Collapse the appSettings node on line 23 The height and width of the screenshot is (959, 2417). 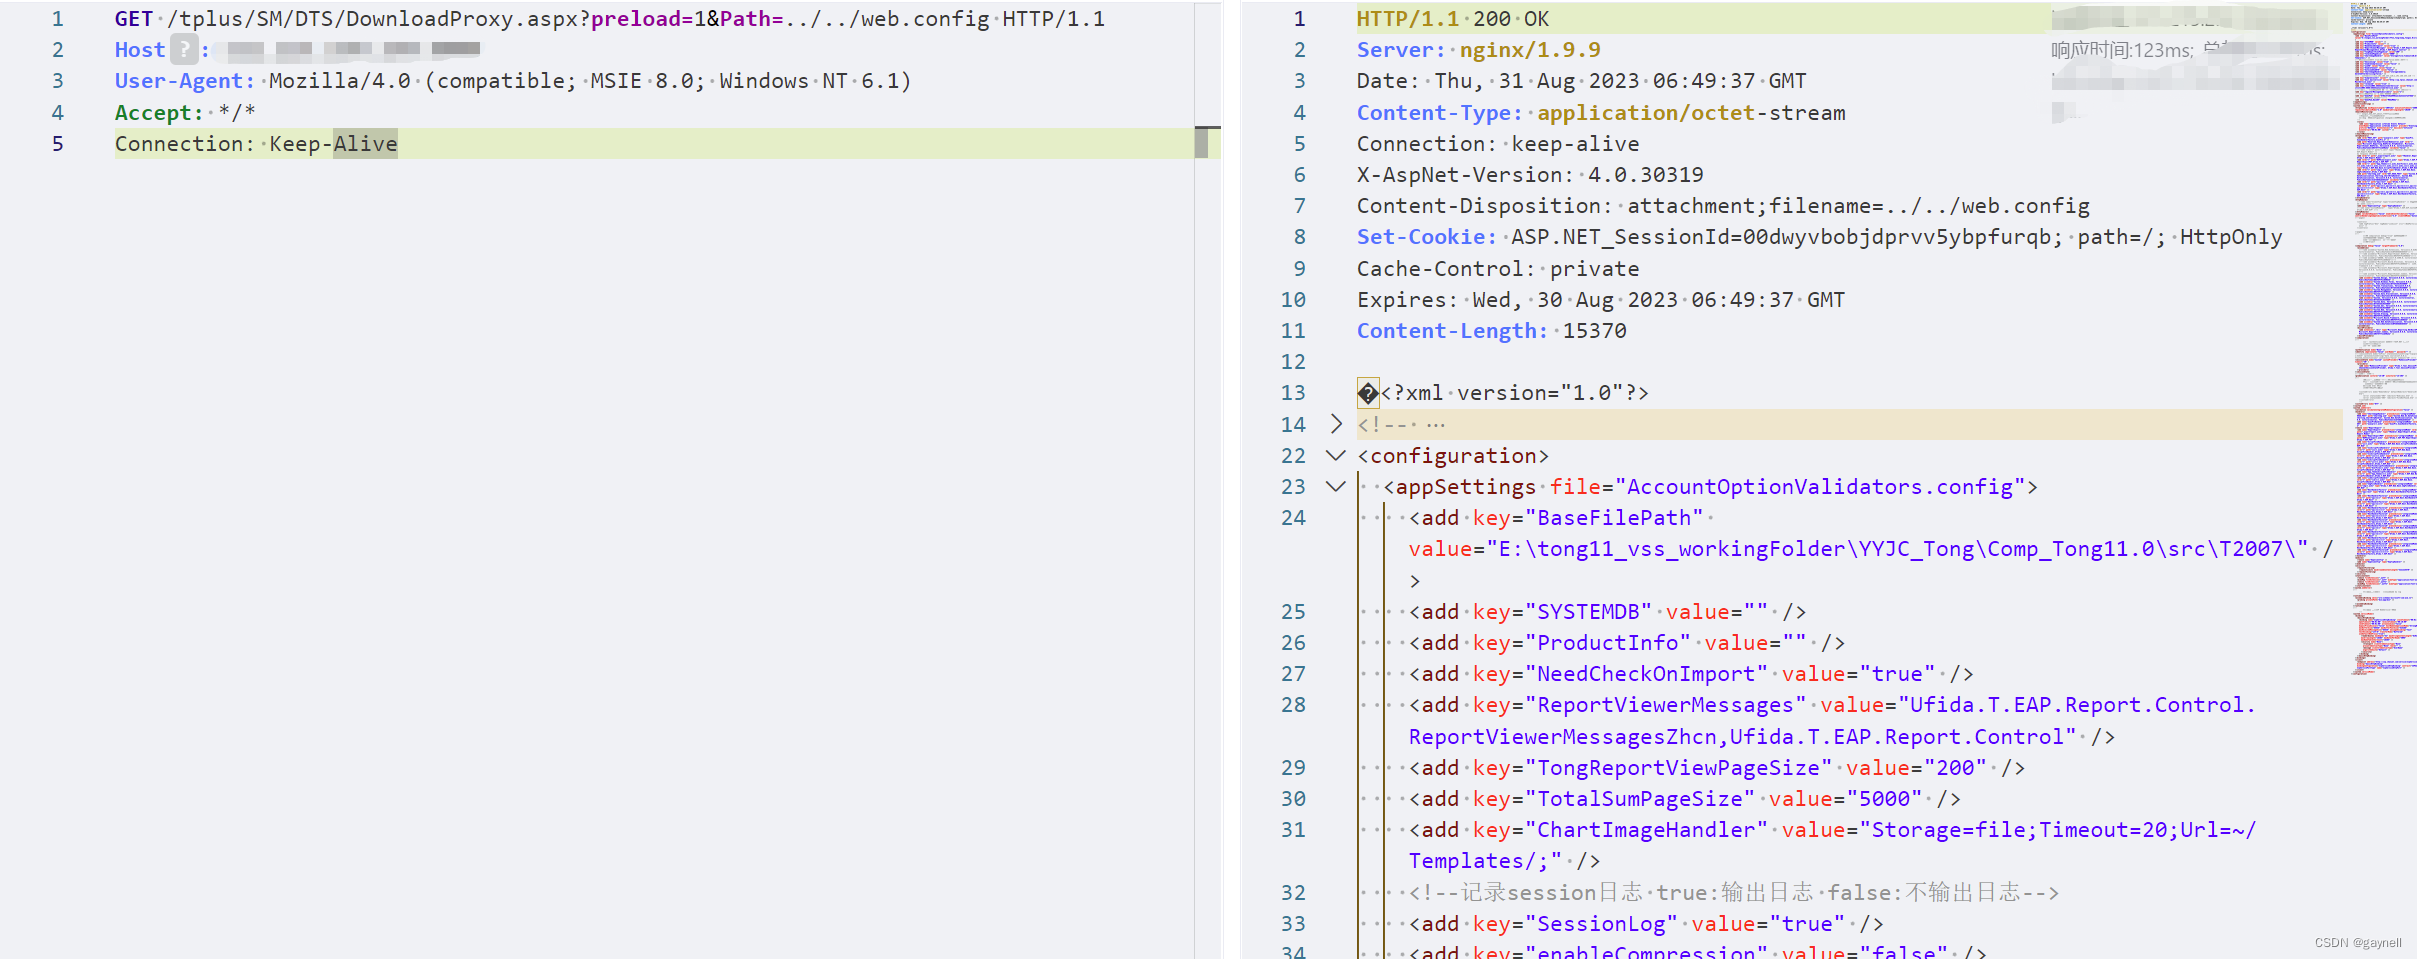1336,487
